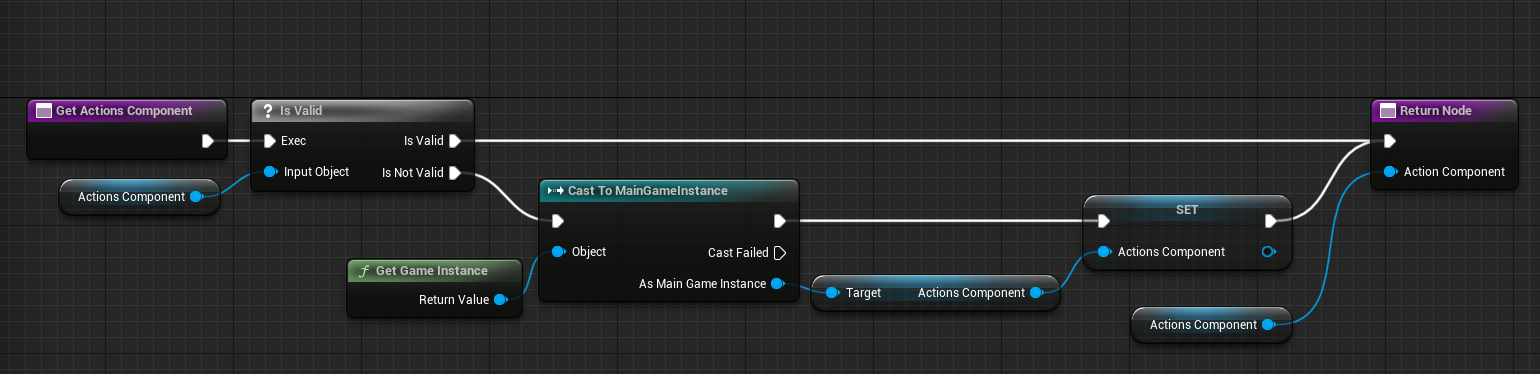The image size is (1540, 374).
Task: Click exec output pin of Cast To MainGameInstance
Action: pos(780,221)
